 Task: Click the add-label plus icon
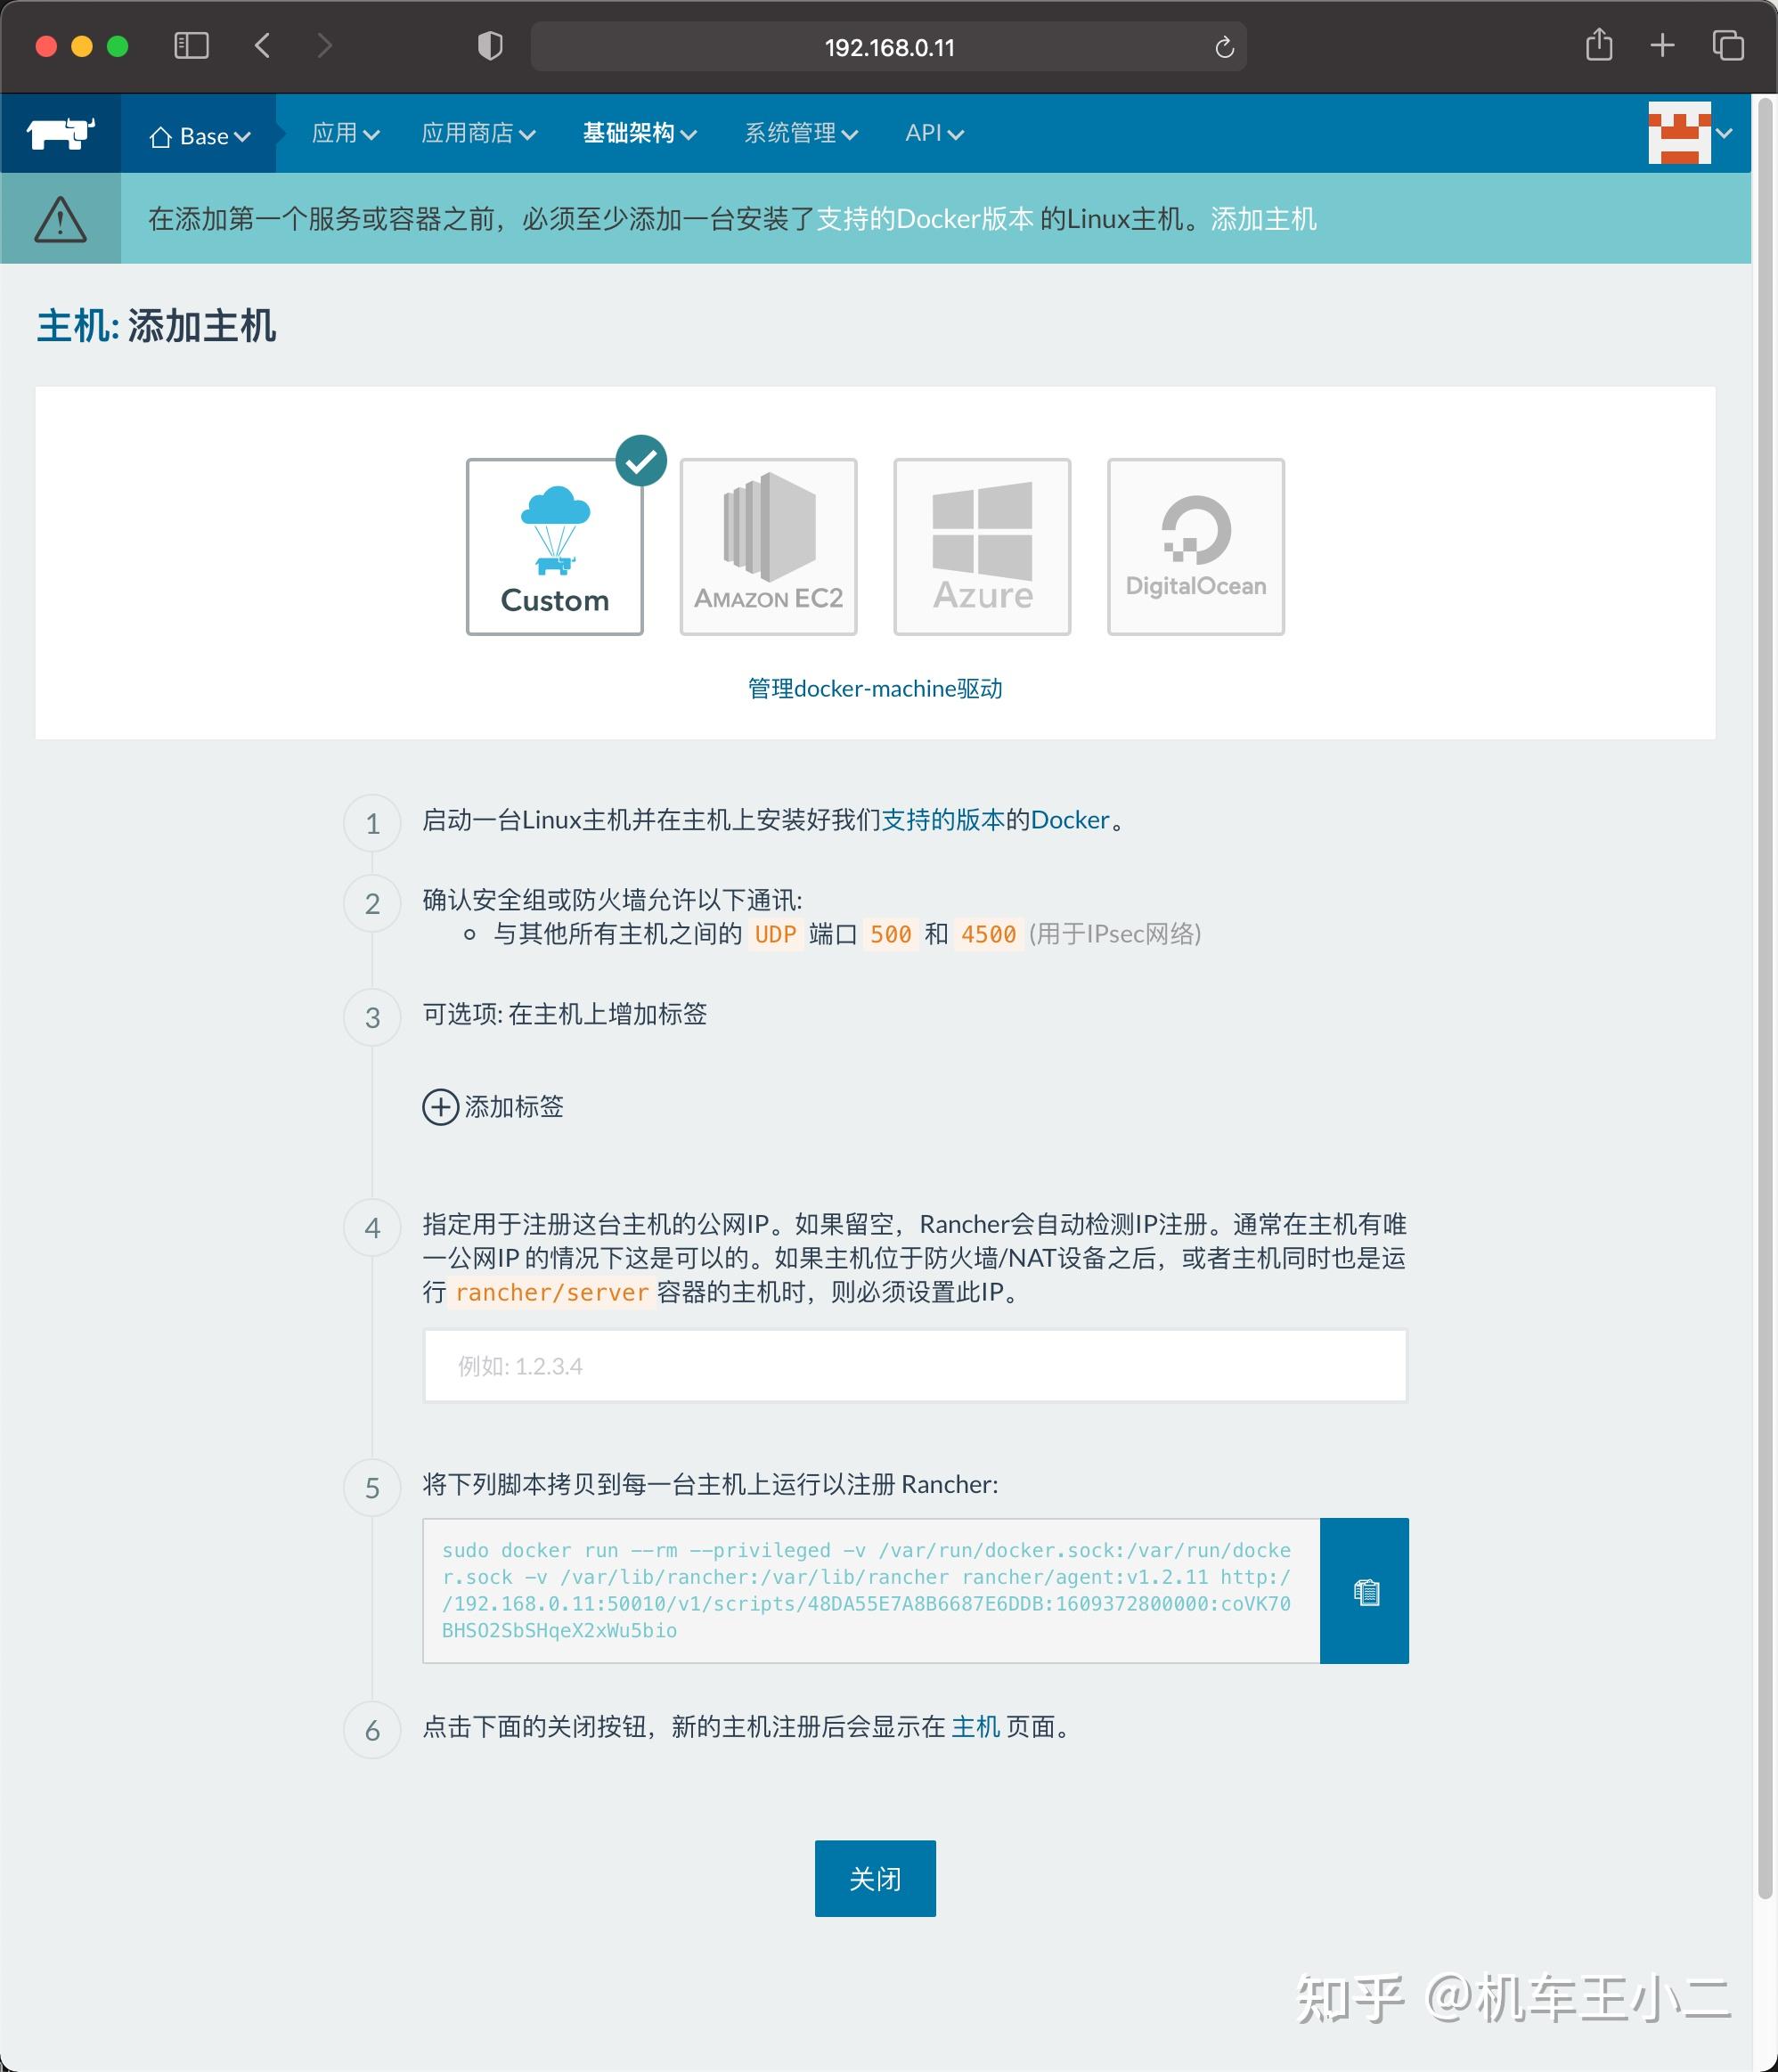[440, 1107]
